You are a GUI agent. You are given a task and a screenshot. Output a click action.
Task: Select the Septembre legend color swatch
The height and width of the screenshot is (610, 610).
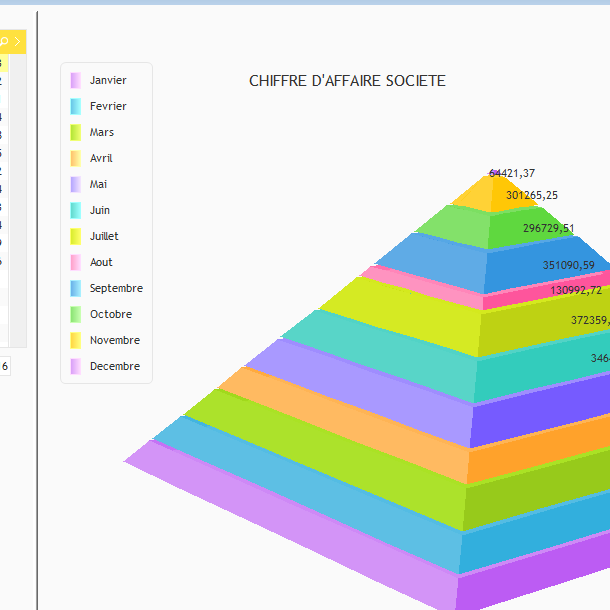(x=75, y=288)
